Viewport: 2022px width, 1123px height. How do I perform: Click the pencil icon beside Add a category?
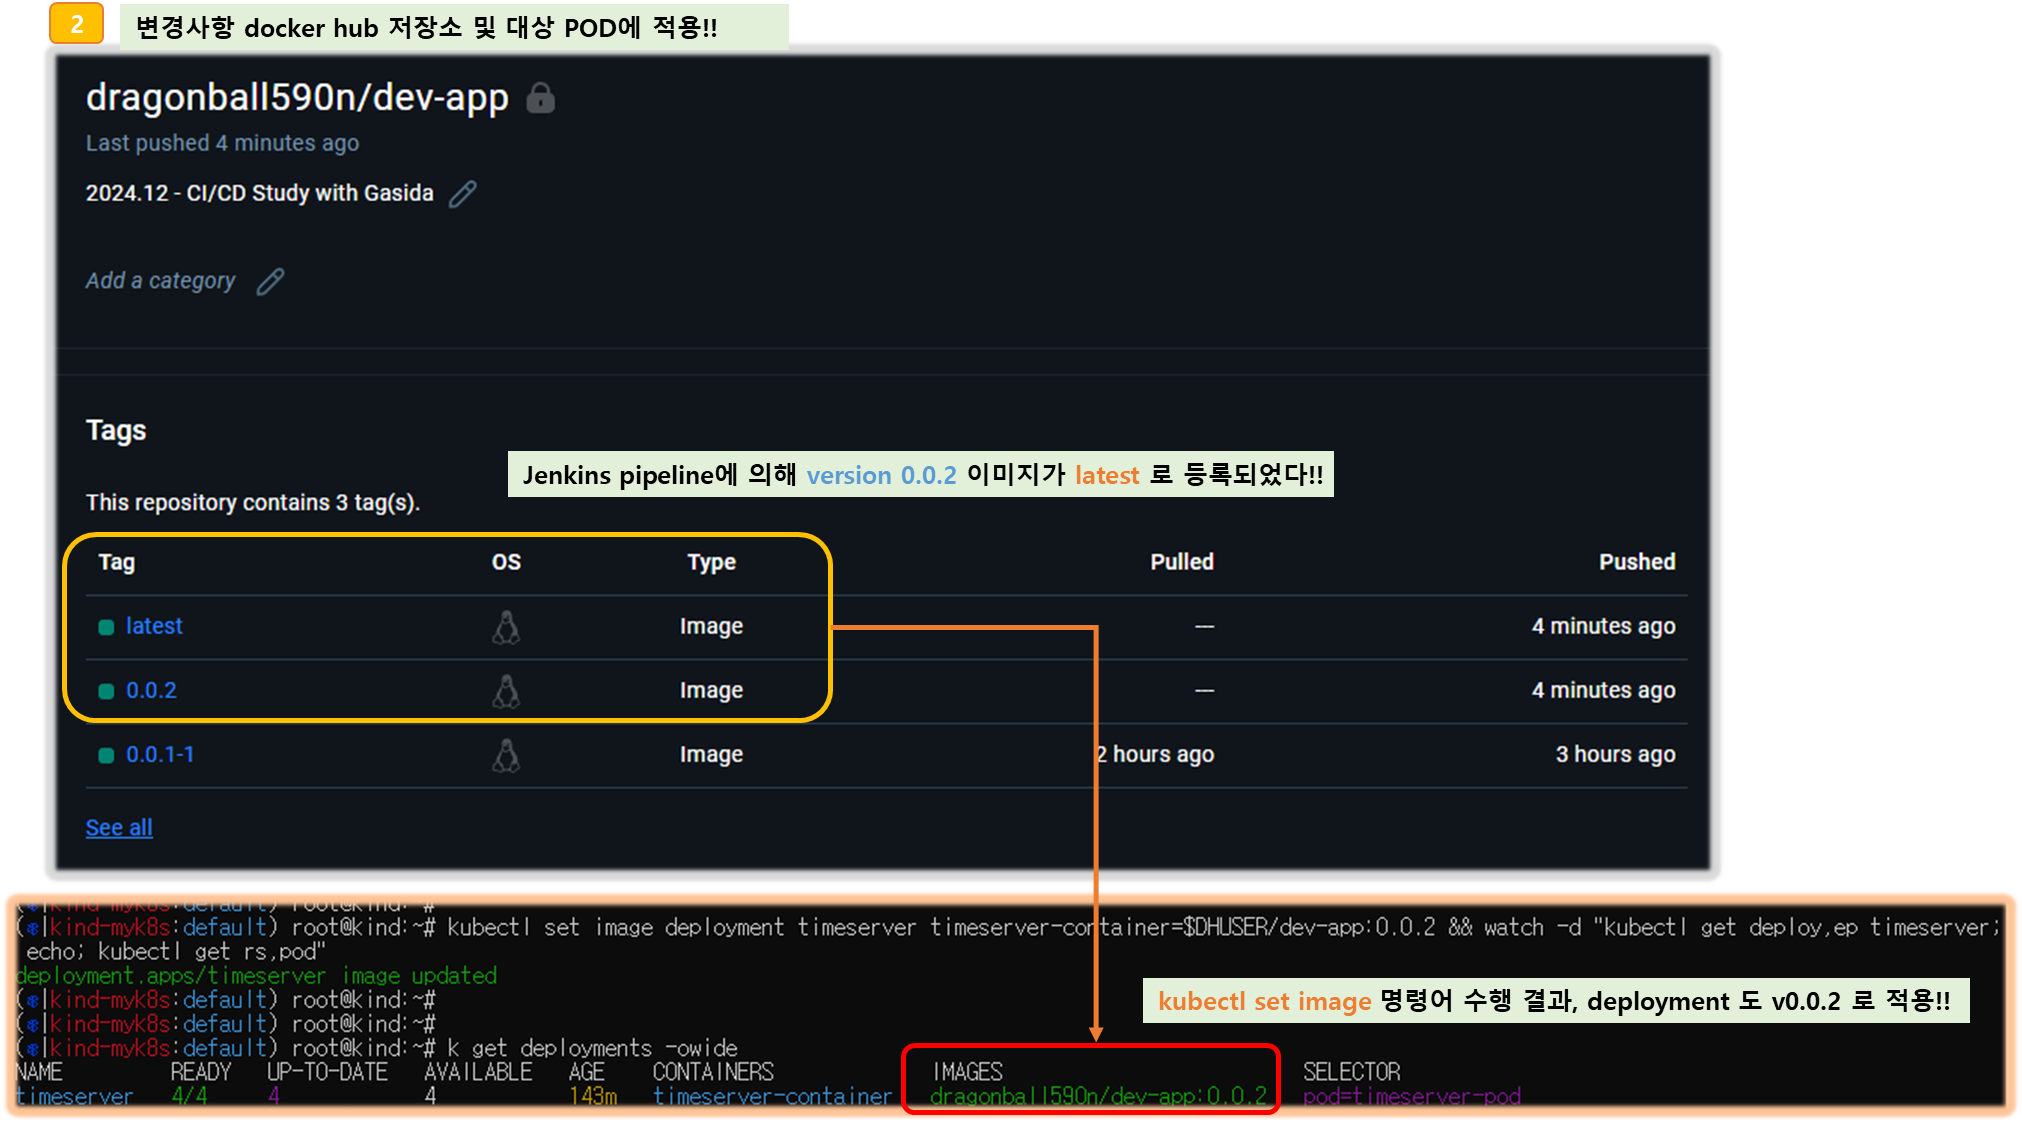(270, 281)
